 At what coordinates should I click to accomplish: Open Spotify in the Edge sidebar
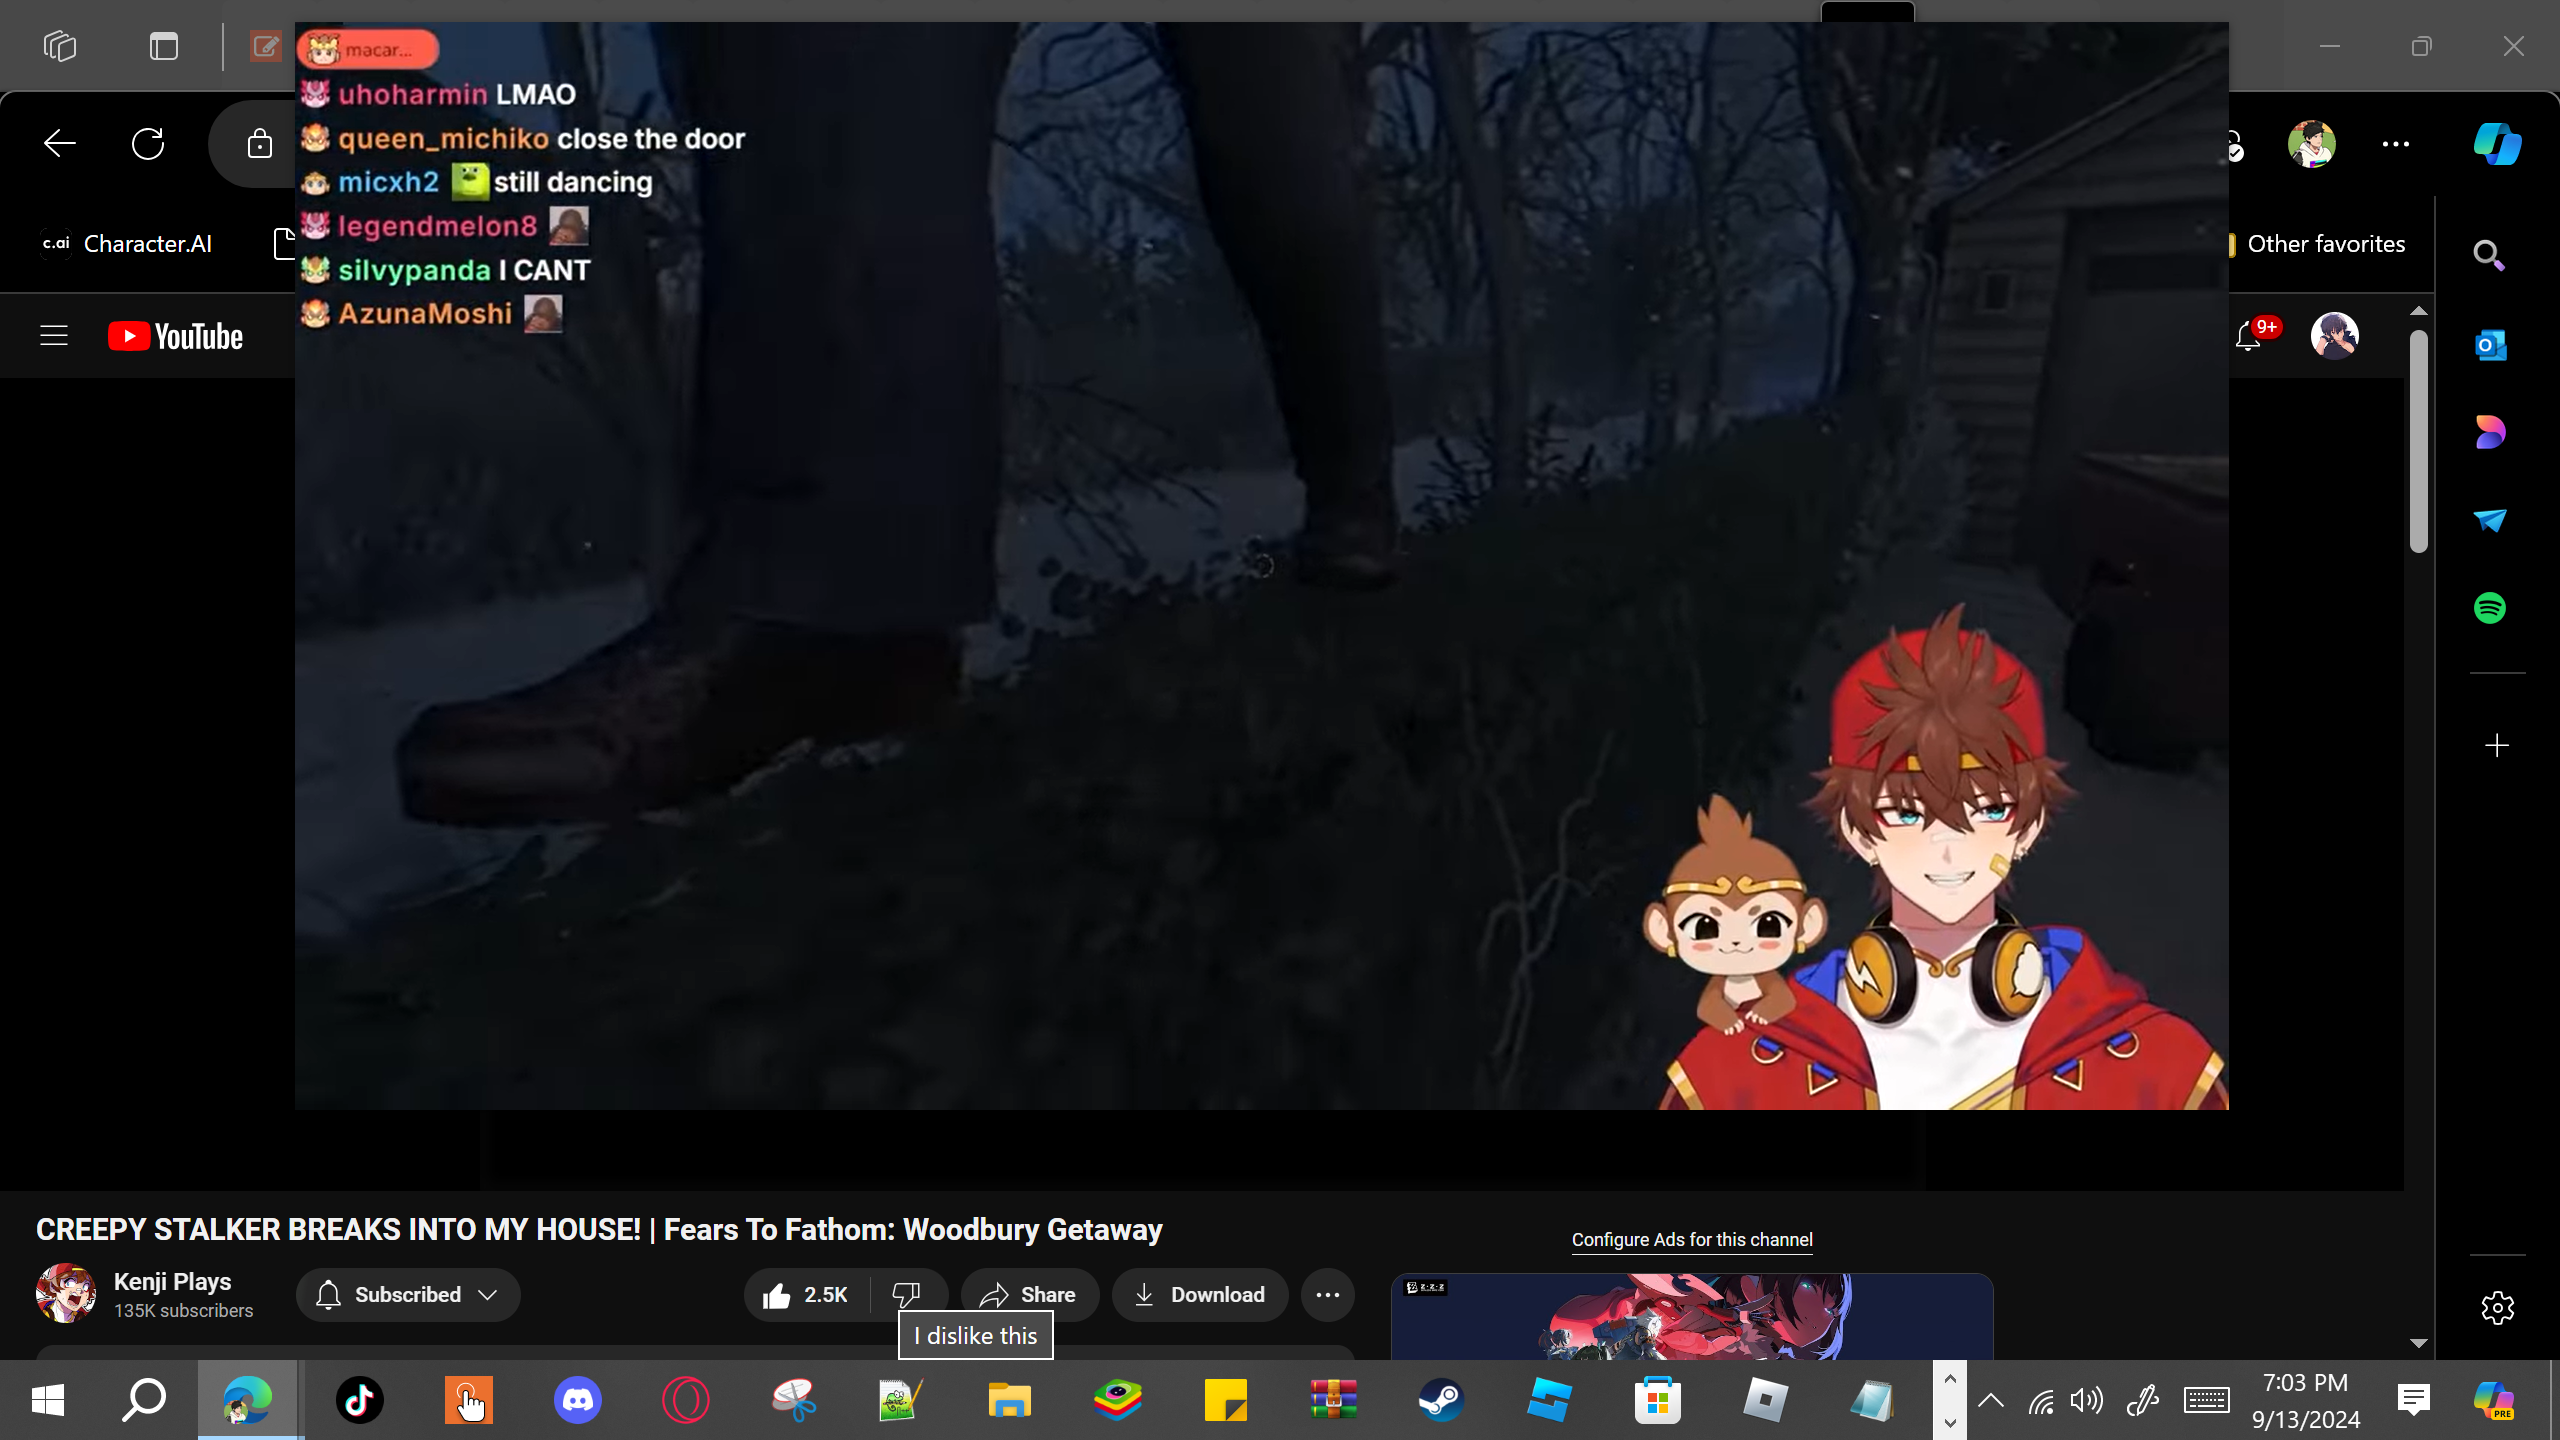[x=2490, y=608]
